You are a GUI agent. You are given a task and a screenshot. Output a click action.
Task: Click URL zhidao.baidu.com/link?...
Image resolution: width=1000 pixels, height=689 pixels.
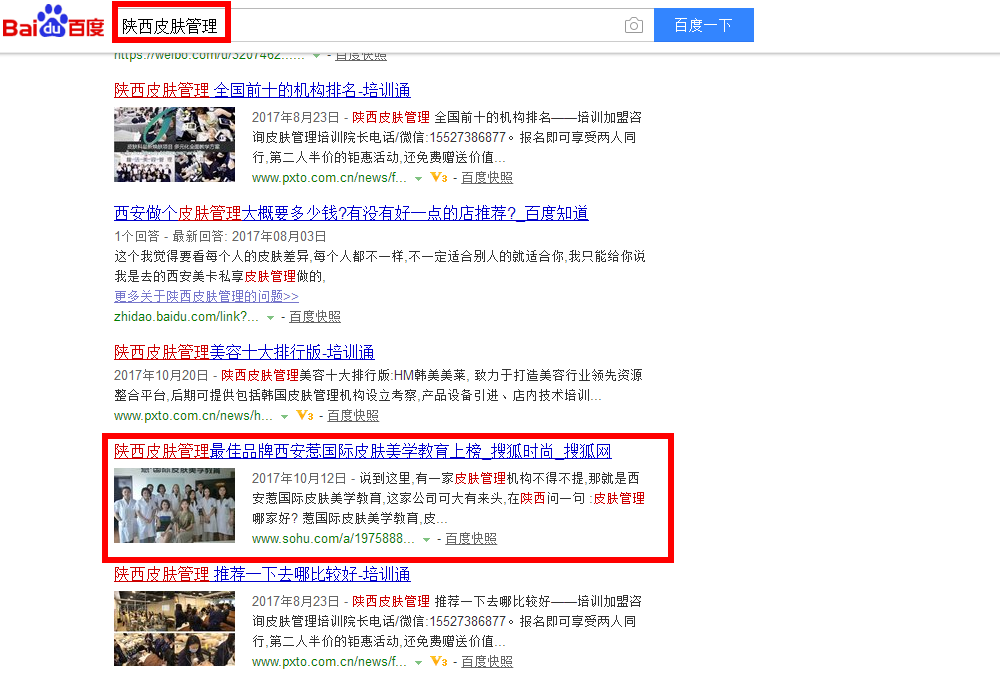coord(186,316)
